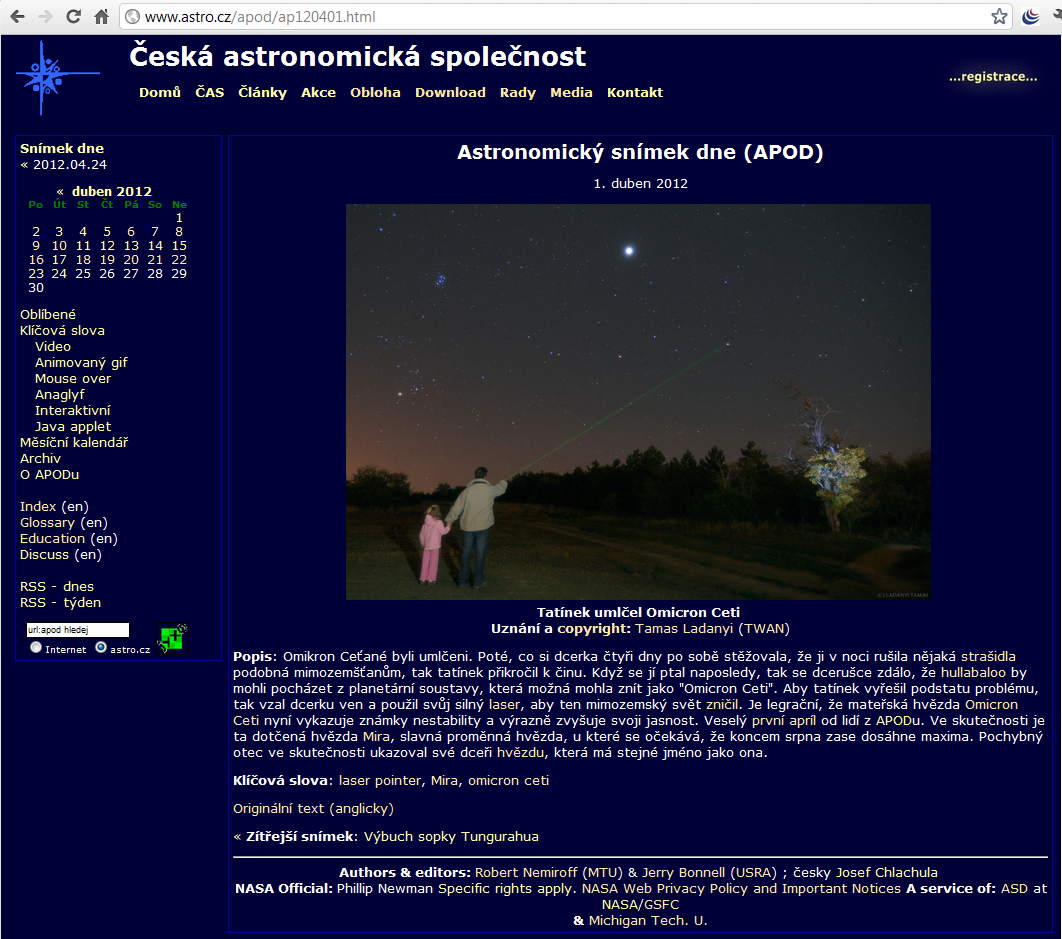1062x939 pixels.
Task: Open the RSS týden feed link
Action: coord(60,603)
